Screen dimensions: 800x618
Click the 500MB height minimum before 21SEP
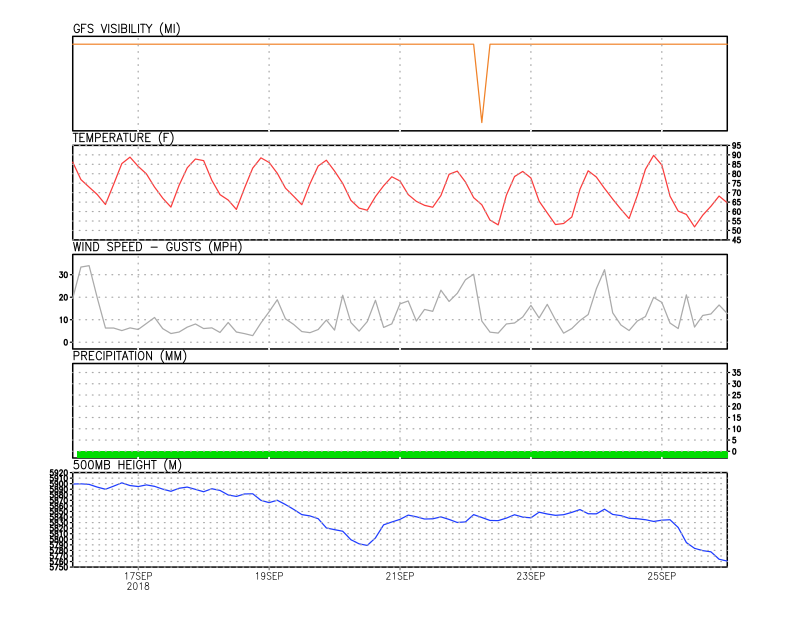click(x=367, y=546)
